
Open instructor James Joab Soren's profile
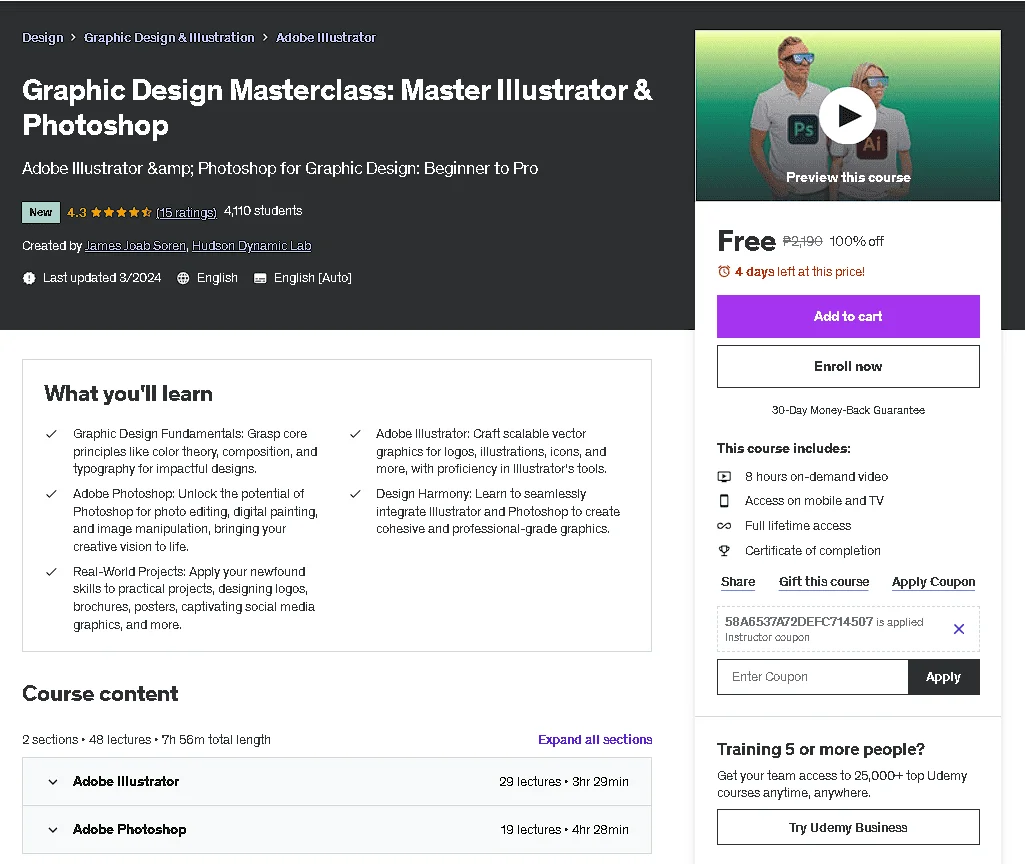point(135,246)
